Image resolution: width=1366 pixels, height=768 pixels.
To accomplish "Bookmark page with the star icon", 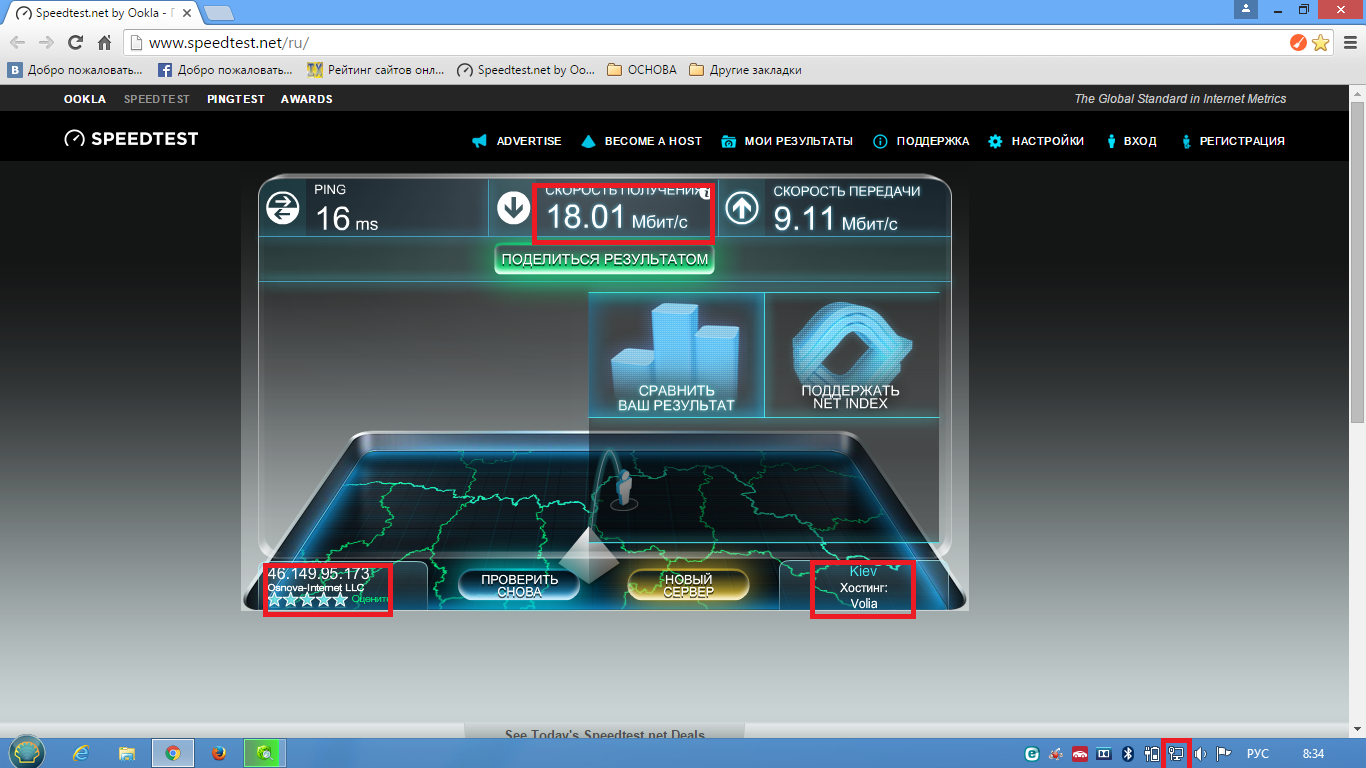I will [x=1320, y=43].
